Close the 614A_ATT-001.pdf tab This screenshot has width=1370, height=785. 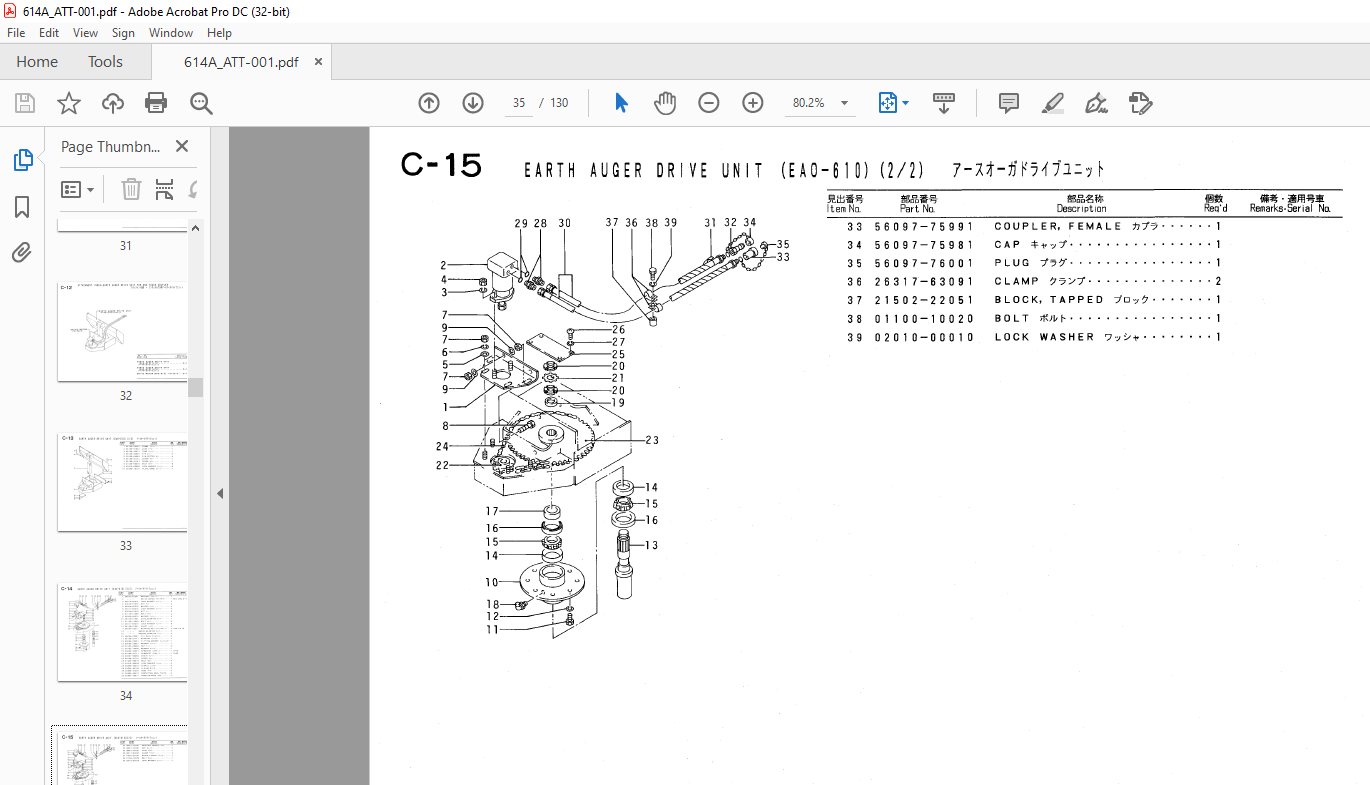[319, 62]
